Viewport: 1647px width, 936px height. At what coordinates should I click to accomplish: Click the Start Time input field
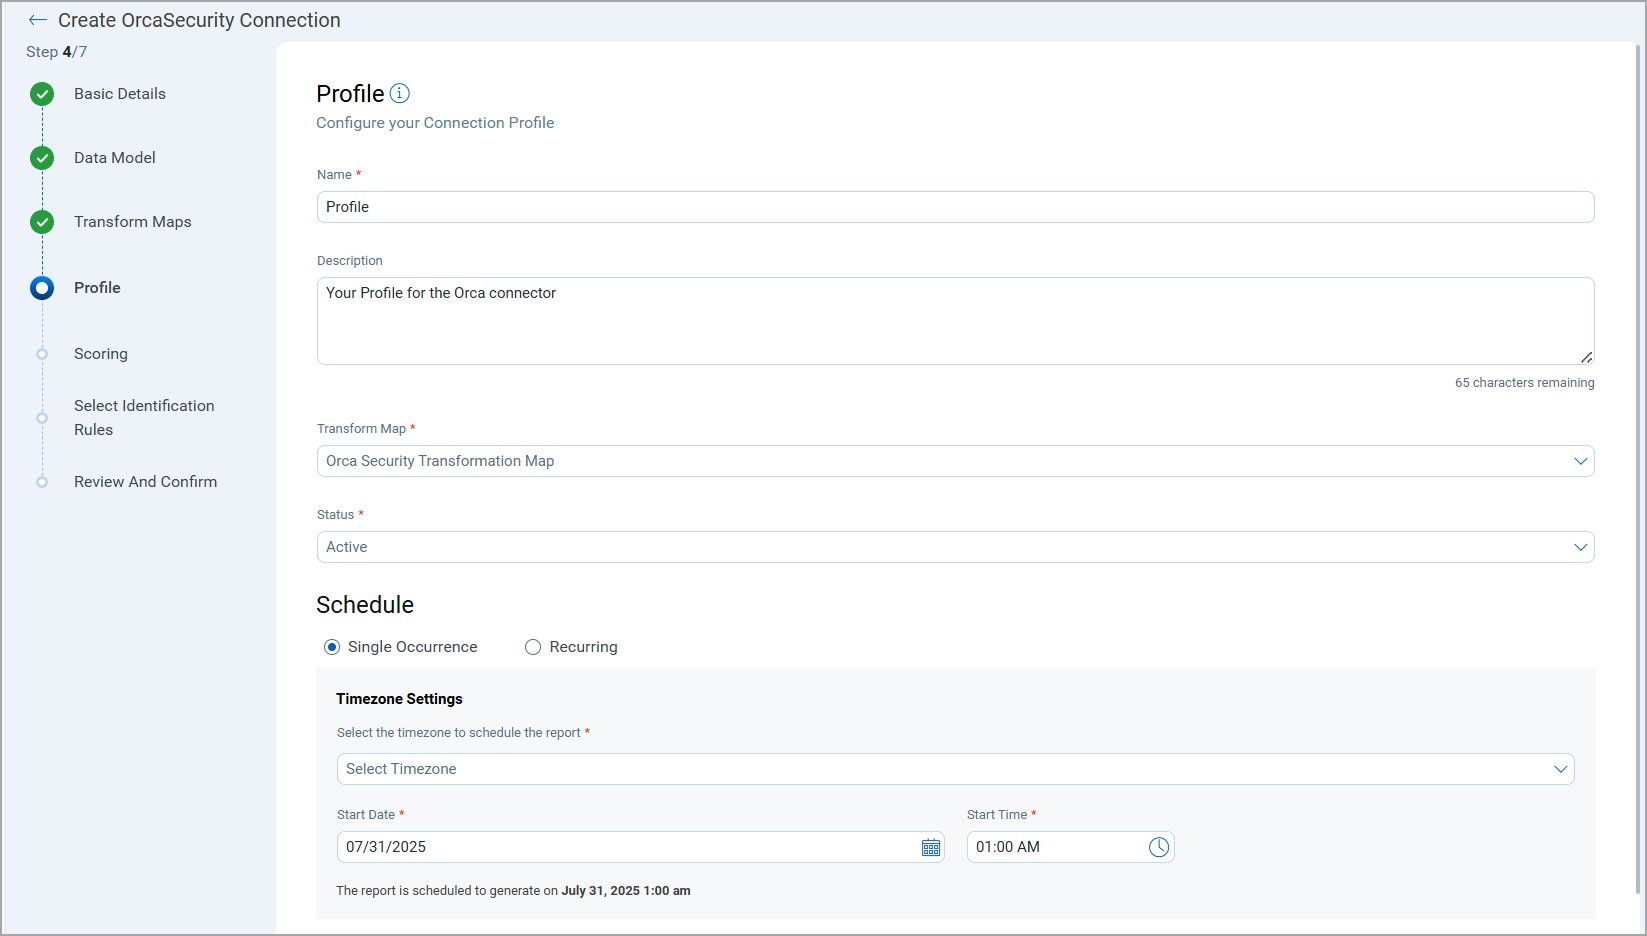(x=1070, y=847)
